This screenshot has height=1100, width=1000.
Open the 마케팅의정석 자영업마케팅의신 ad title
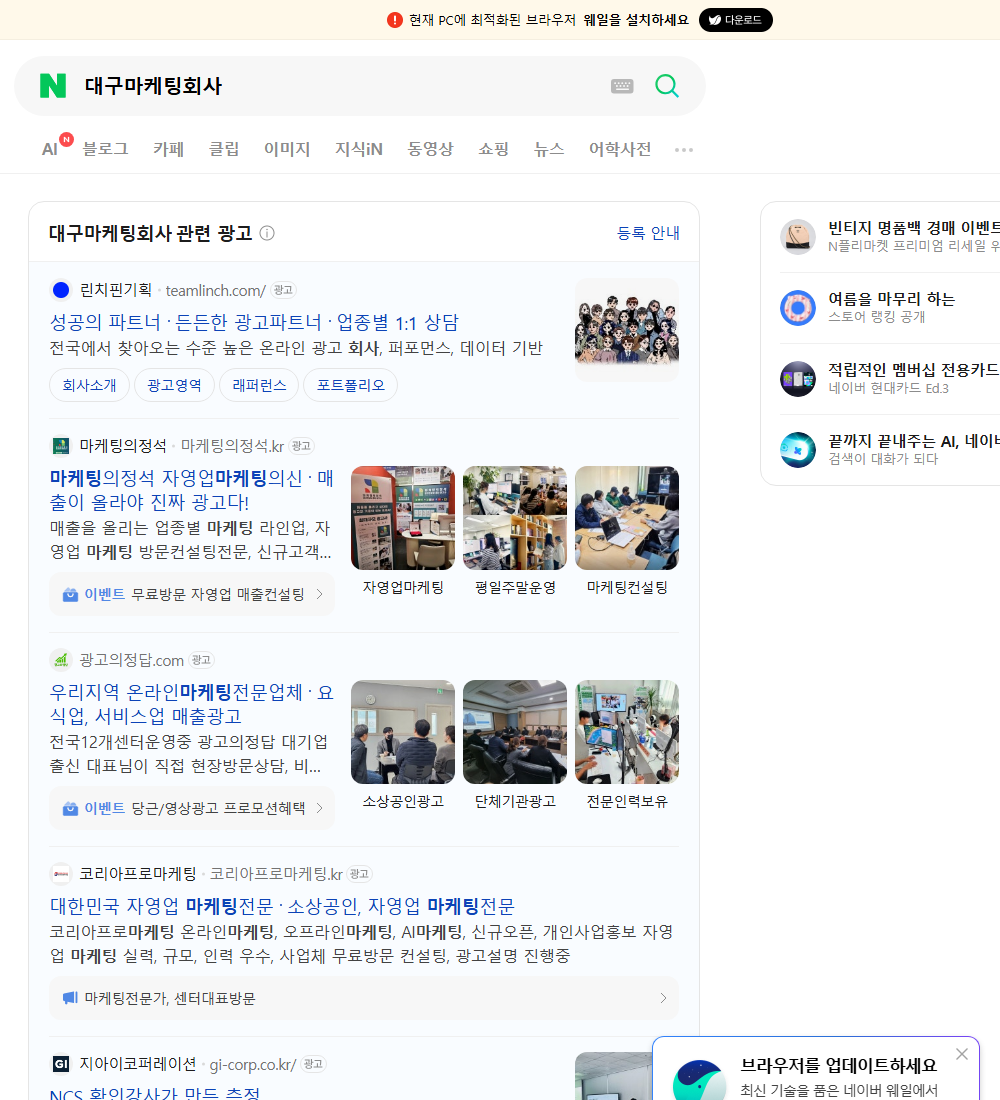tap(192, 490)
